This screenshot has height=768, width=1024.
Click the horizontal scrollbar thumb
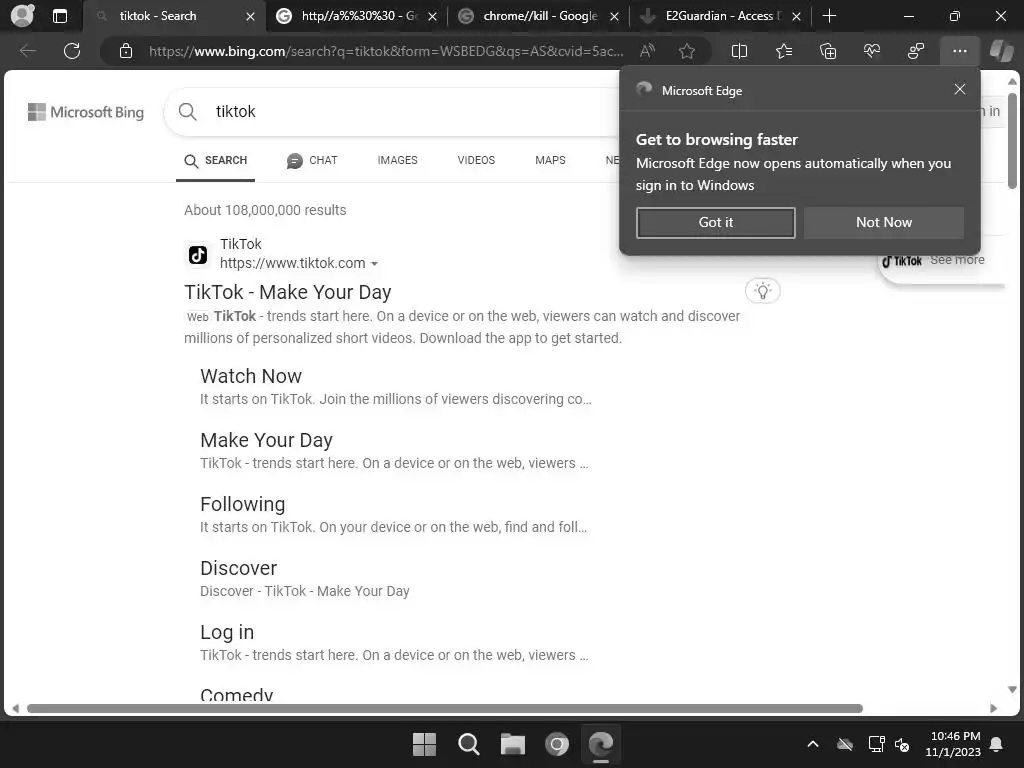444,709
